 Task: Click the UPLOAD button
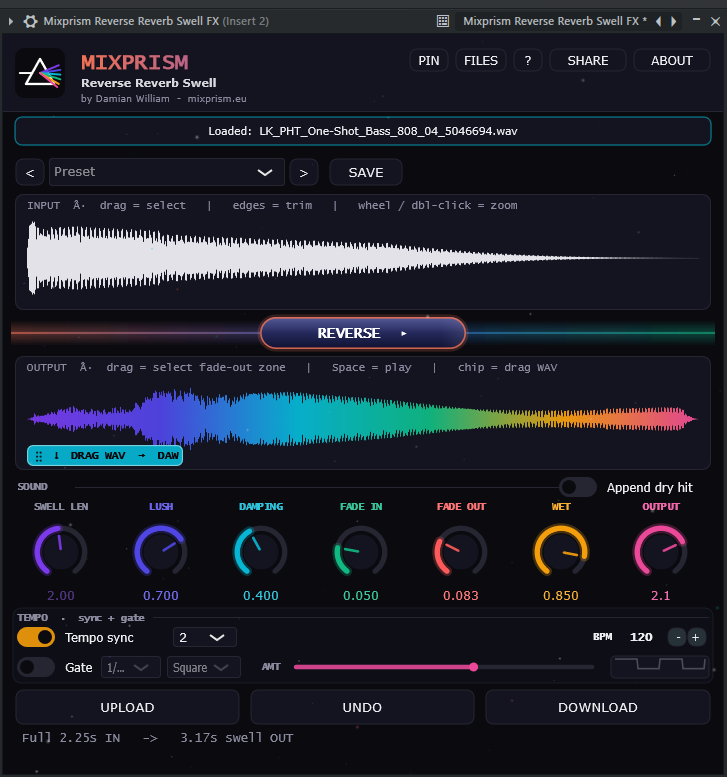[x=127, y=707]
